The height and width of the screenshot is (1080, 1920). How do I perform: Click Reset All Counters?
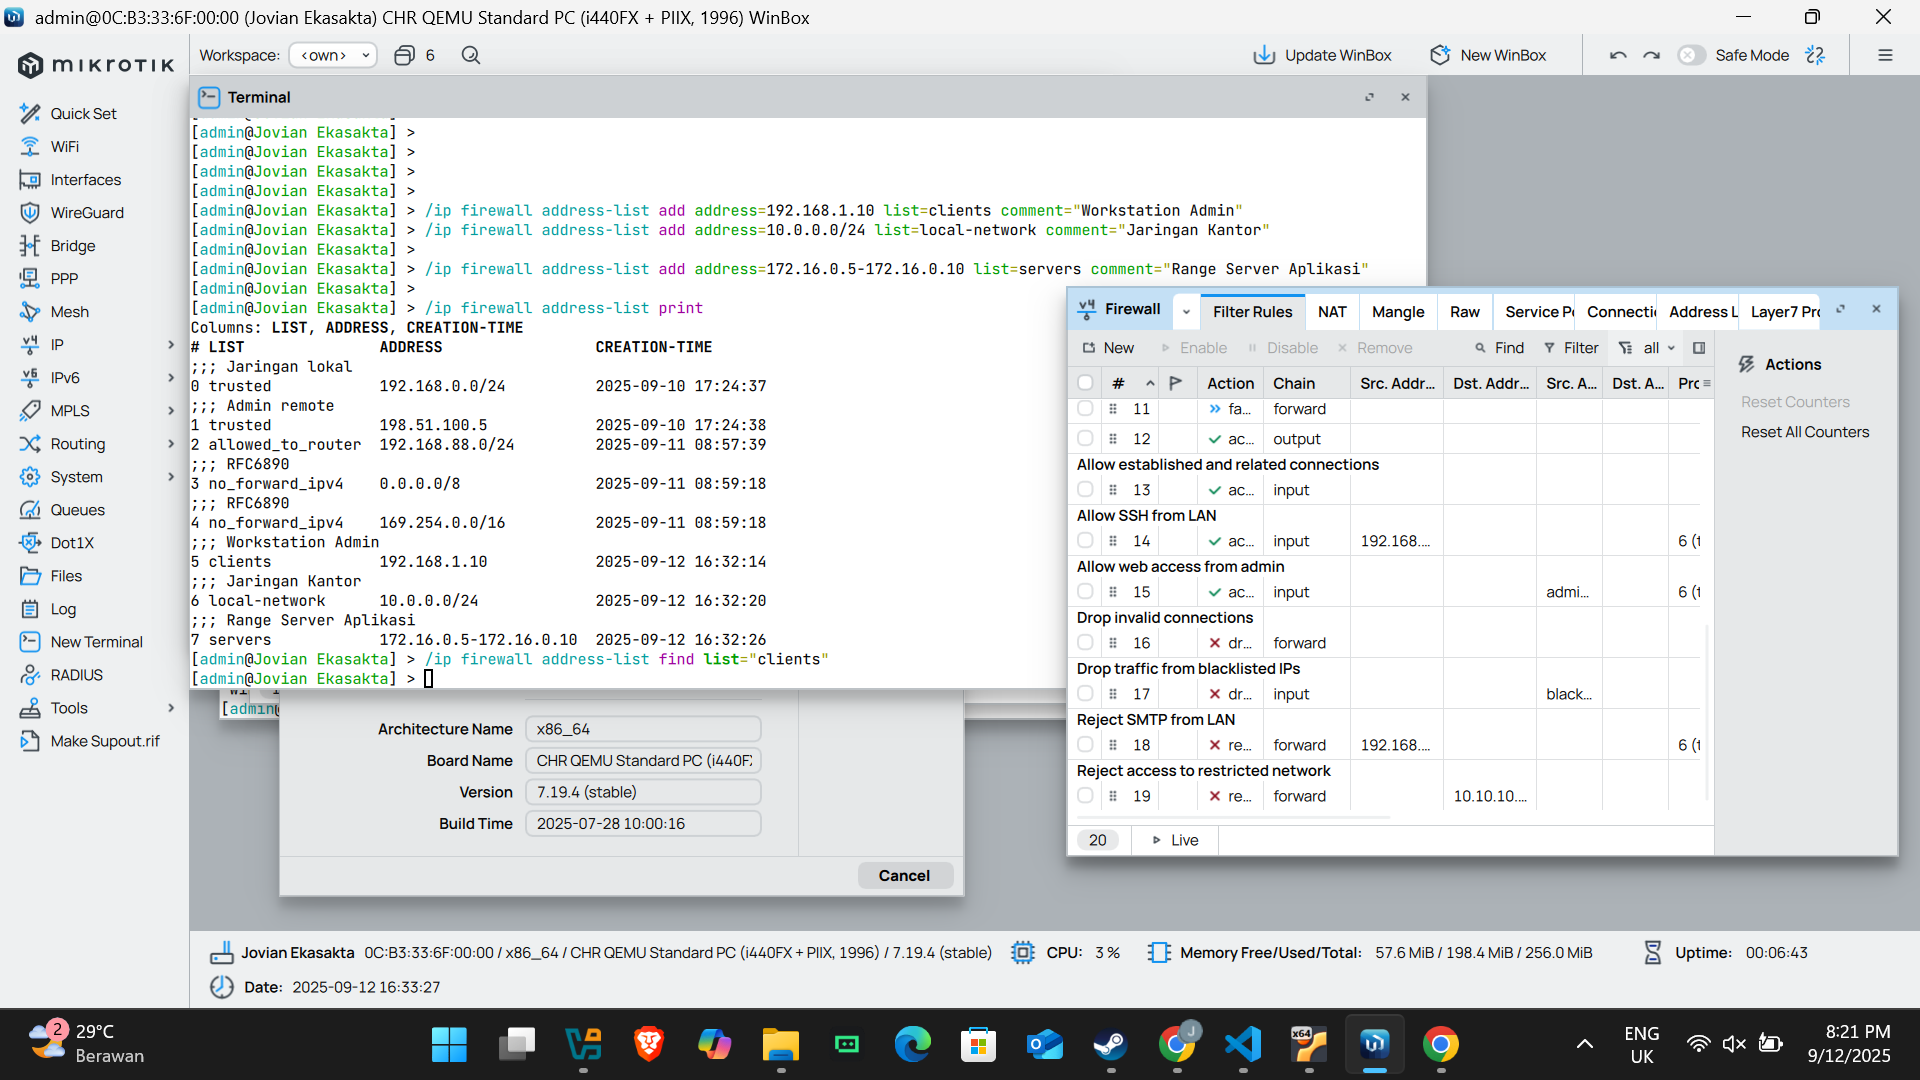[1805, 432]
